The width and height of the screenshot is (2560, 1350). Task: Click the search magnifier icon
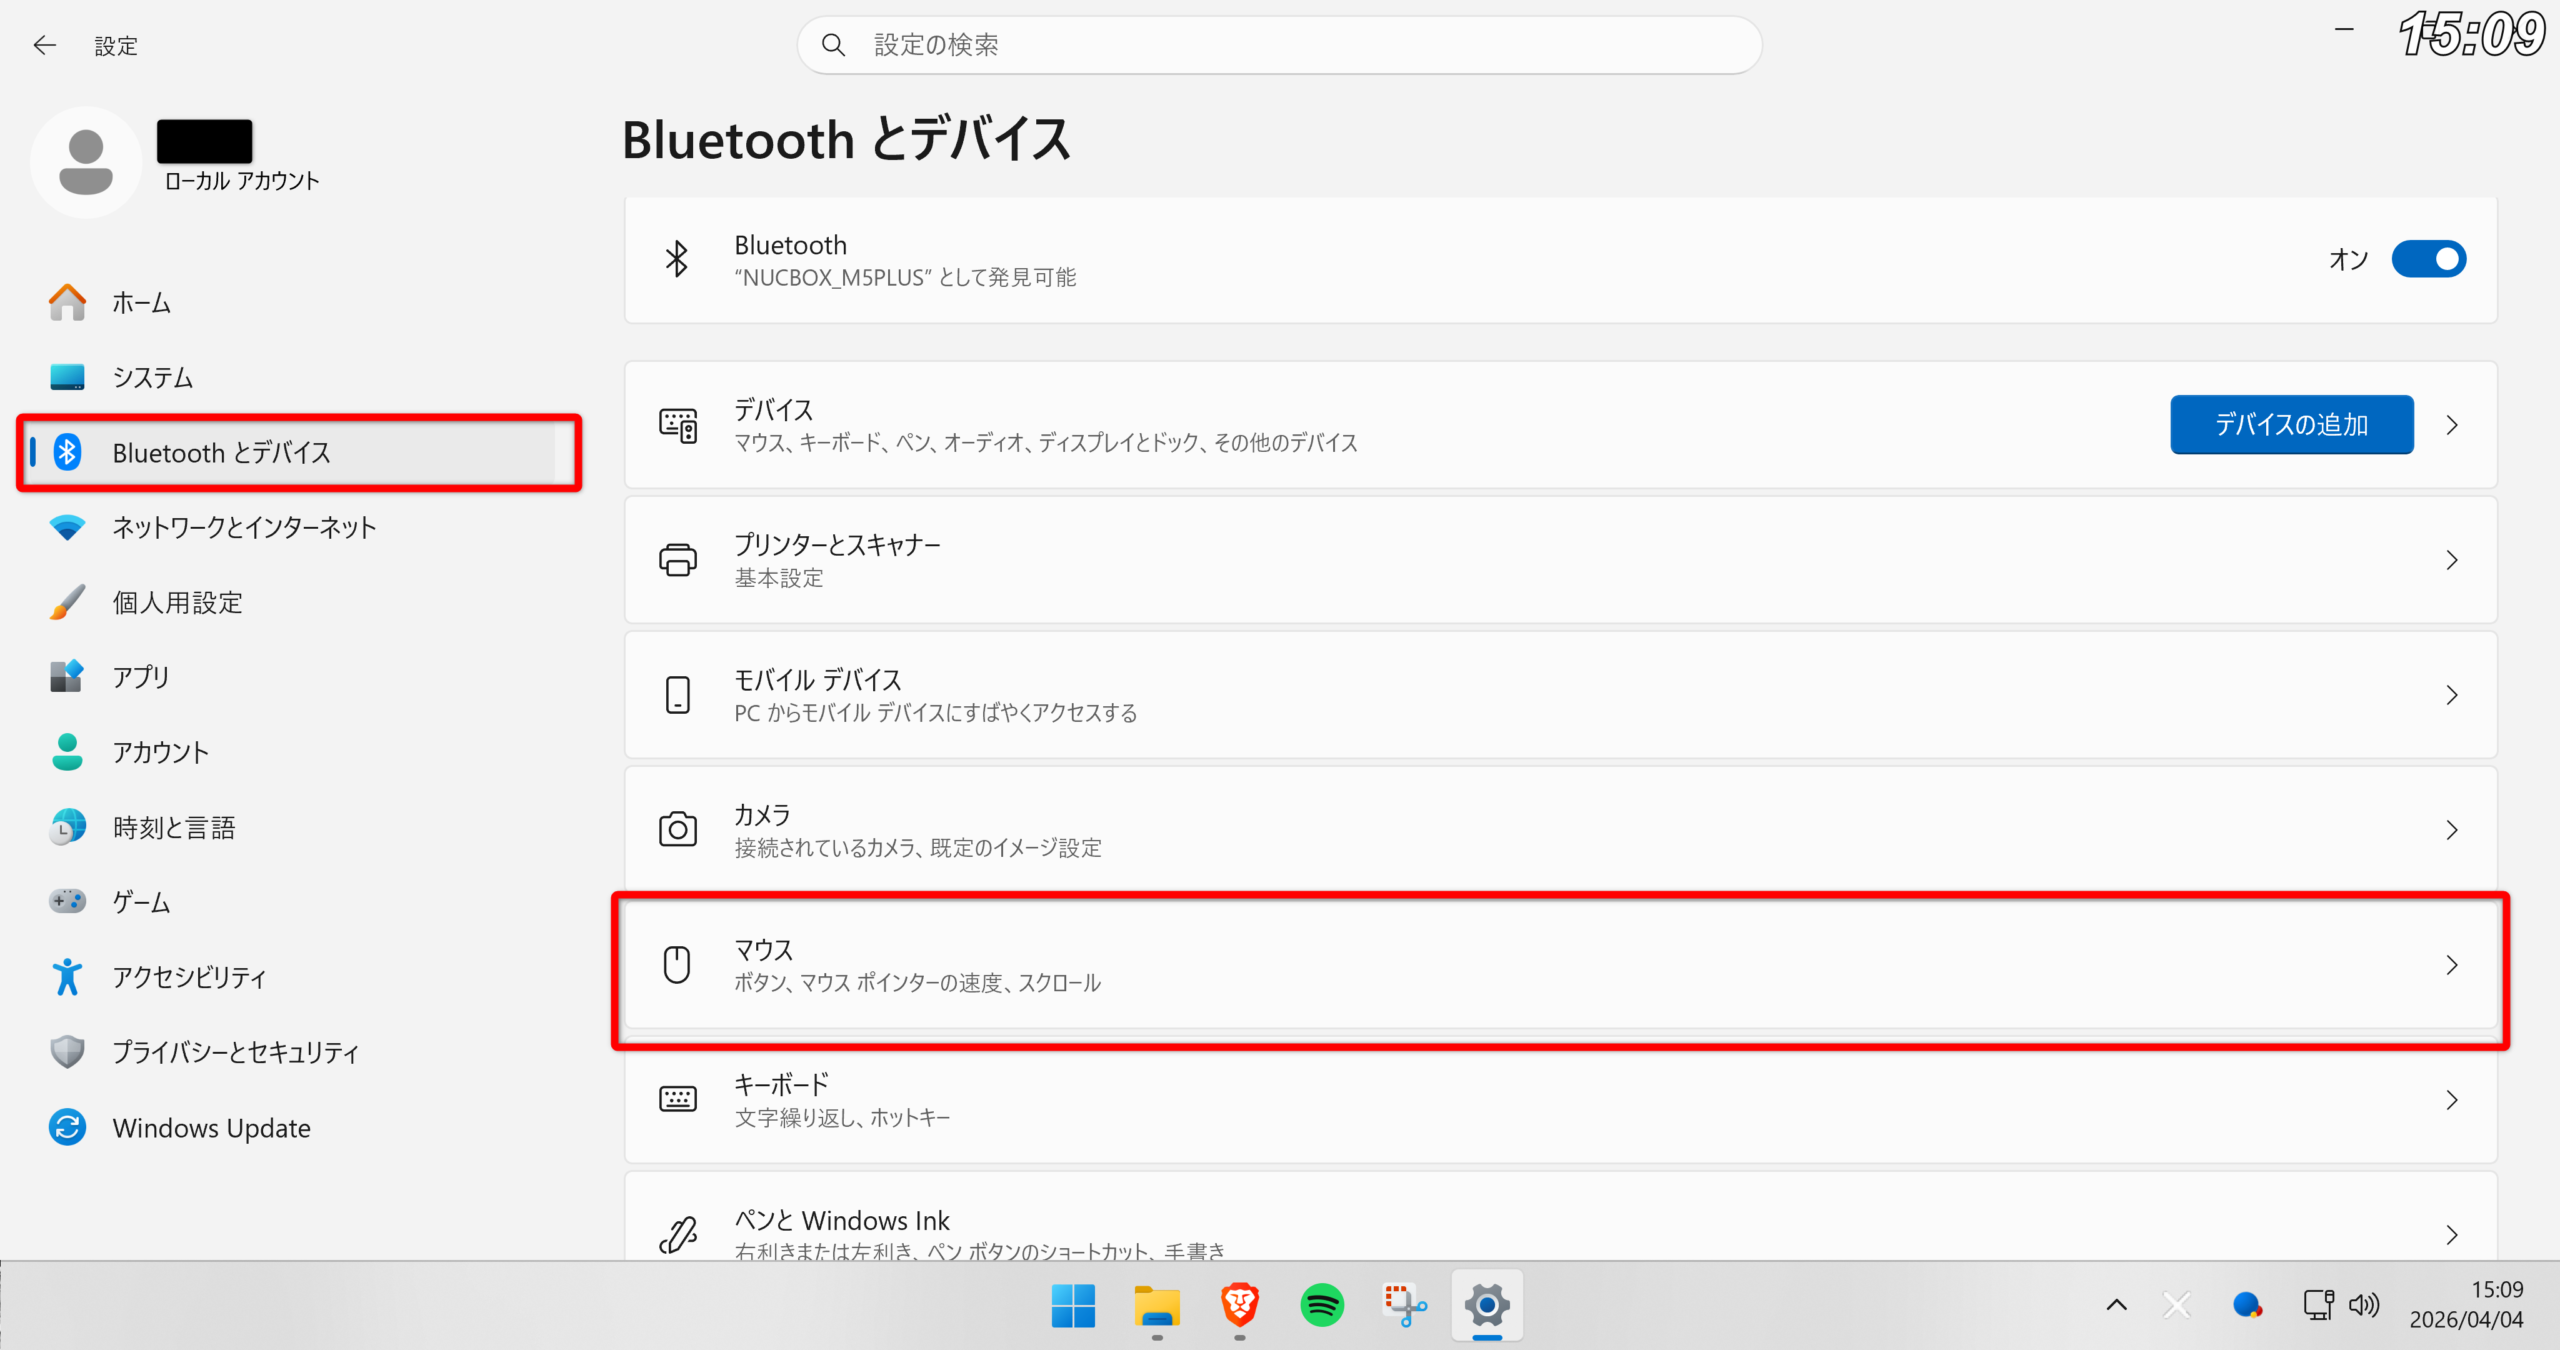[833, 45]
